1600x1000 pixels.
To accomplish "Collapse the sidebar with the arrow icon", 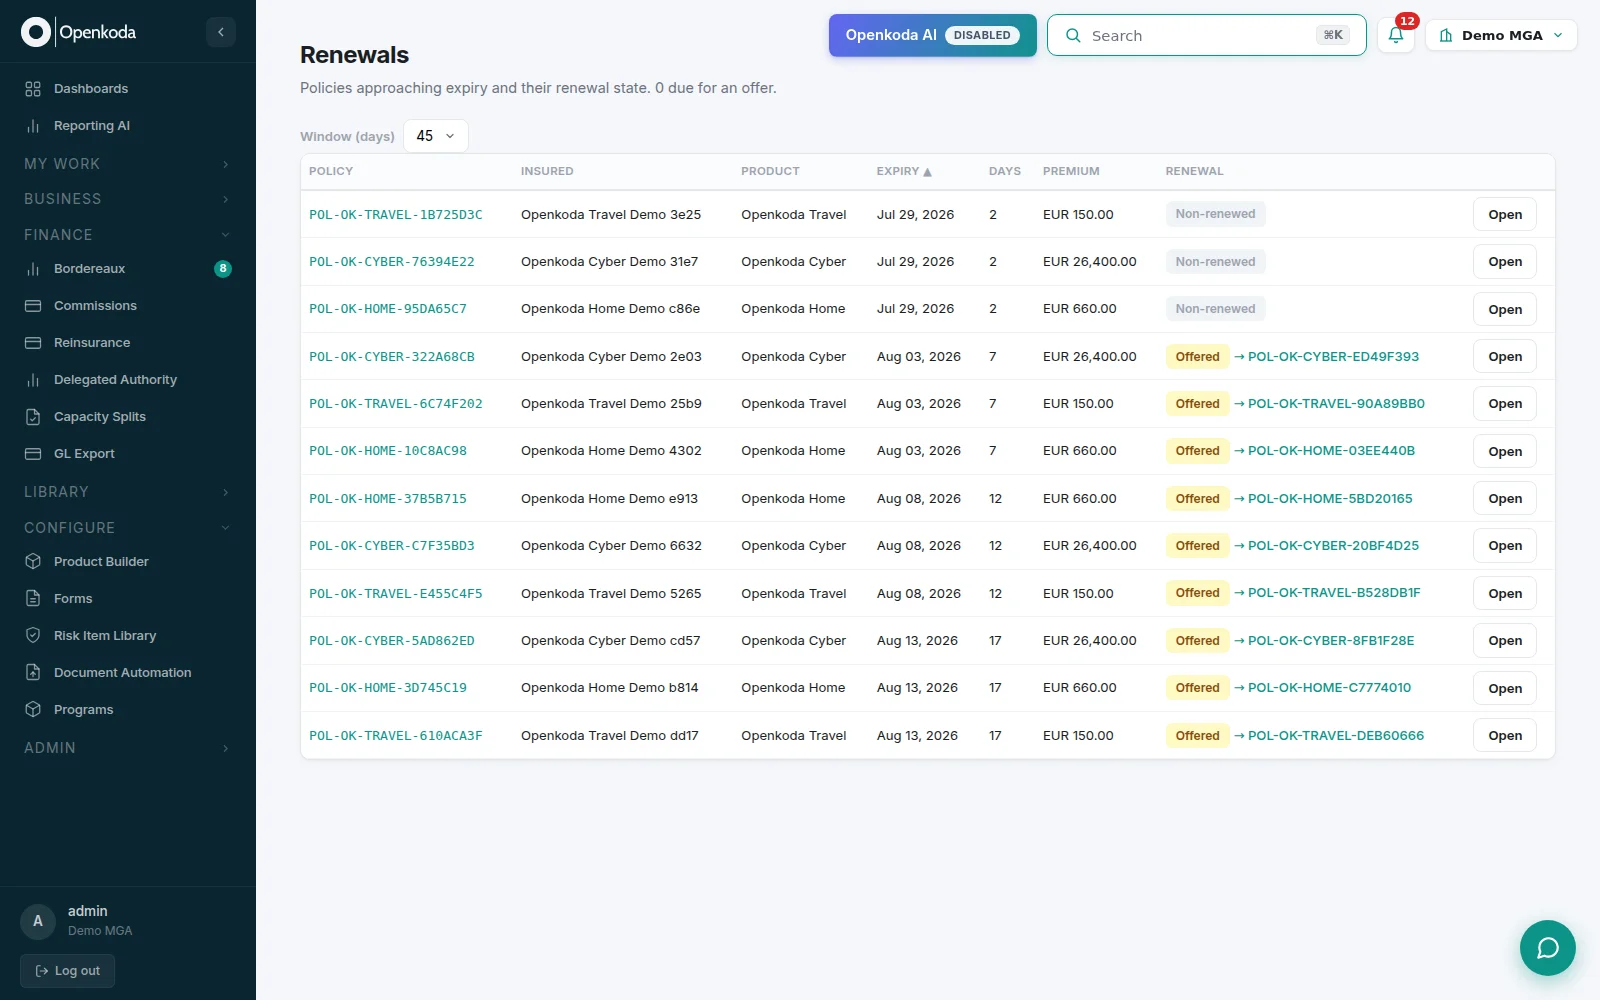I will coord(221,32).
